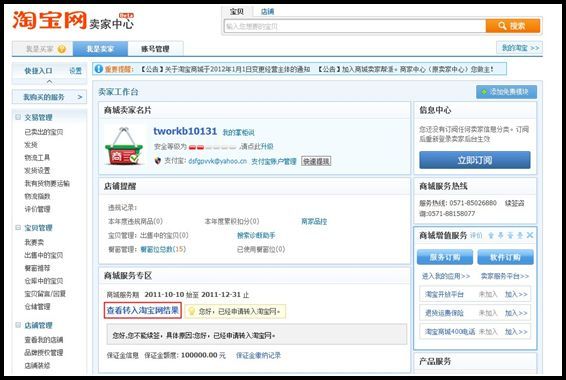Collapse the 快捷入口 panel with the up chevron

(x=49, y=82)
